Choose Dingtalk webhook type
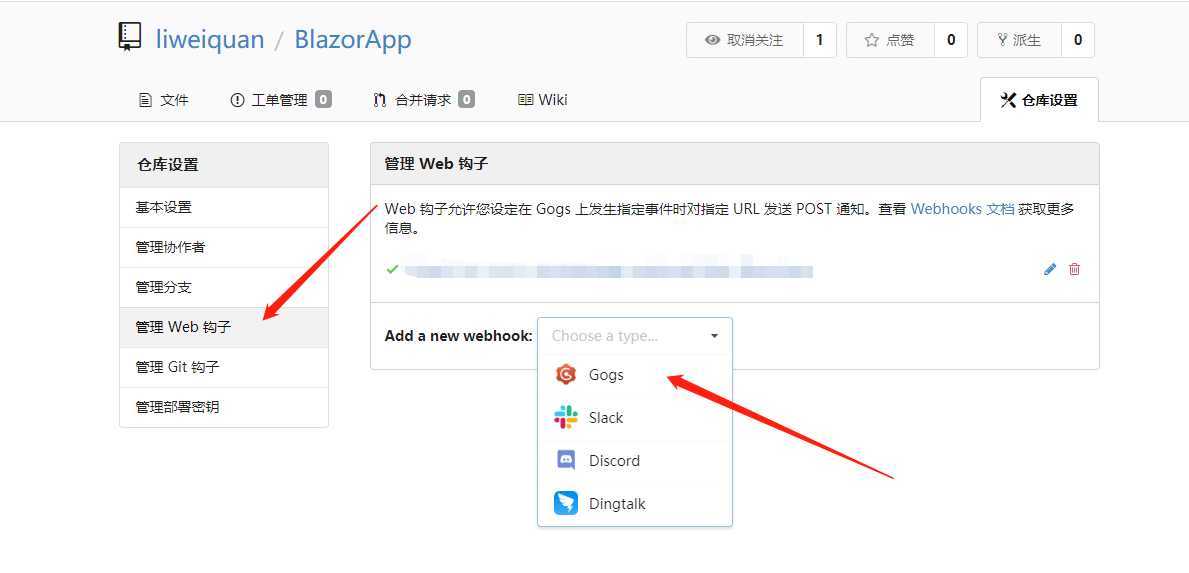This screenshot has height=573, width=1189. click(x=635, y=503)
